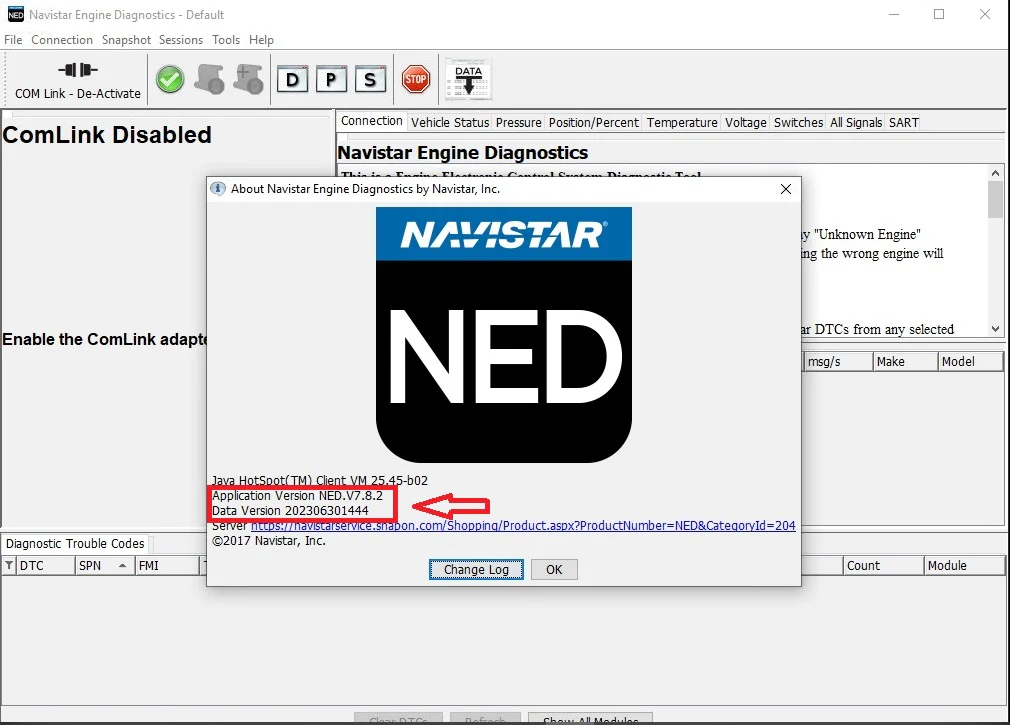Click the gray engine icon with plus
Image resolution: width=1010 pixels, height=725 pixels.
(x=249, y=80)
